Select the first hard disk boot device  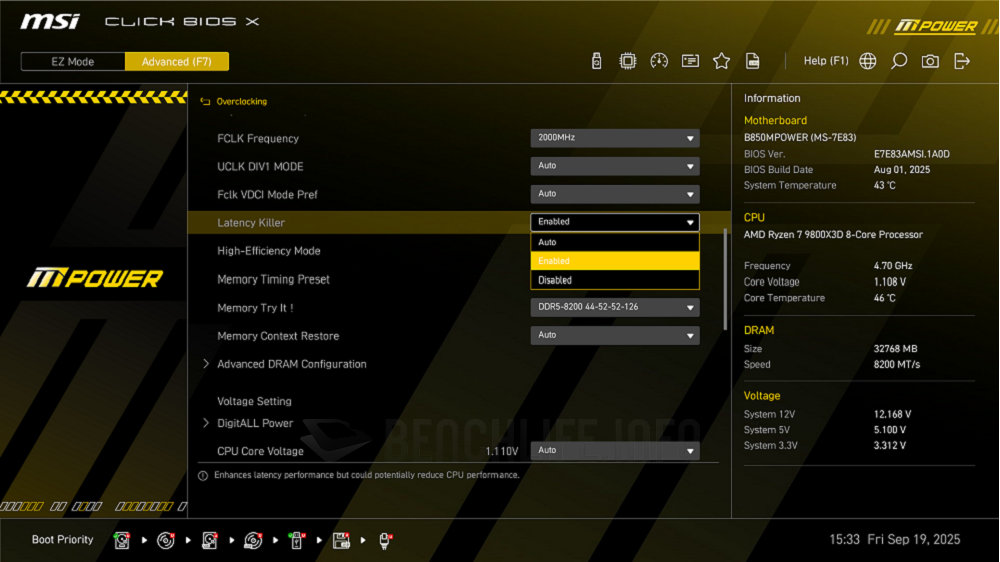pyautogui.click(x=122, y=540)
